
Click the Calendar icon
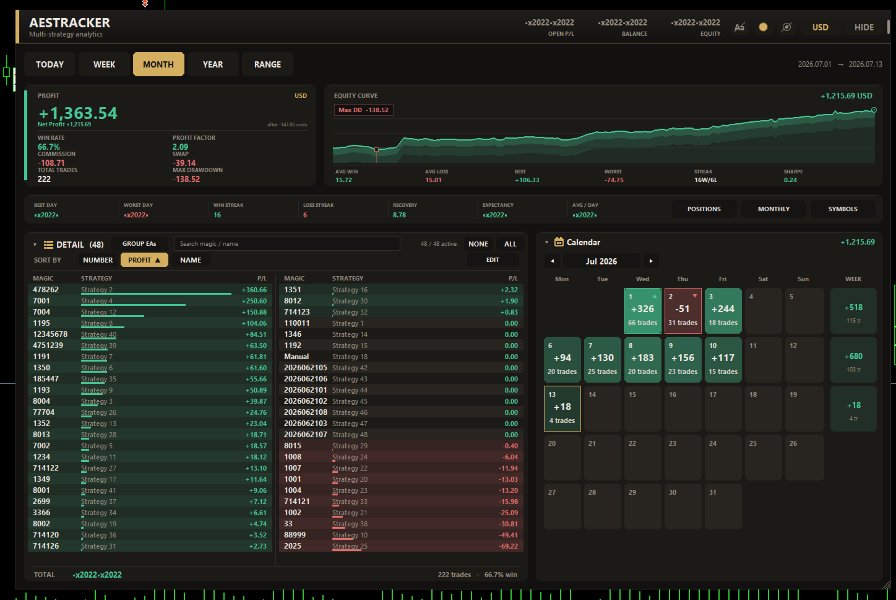pyautogui.click(x=559, y=242)
